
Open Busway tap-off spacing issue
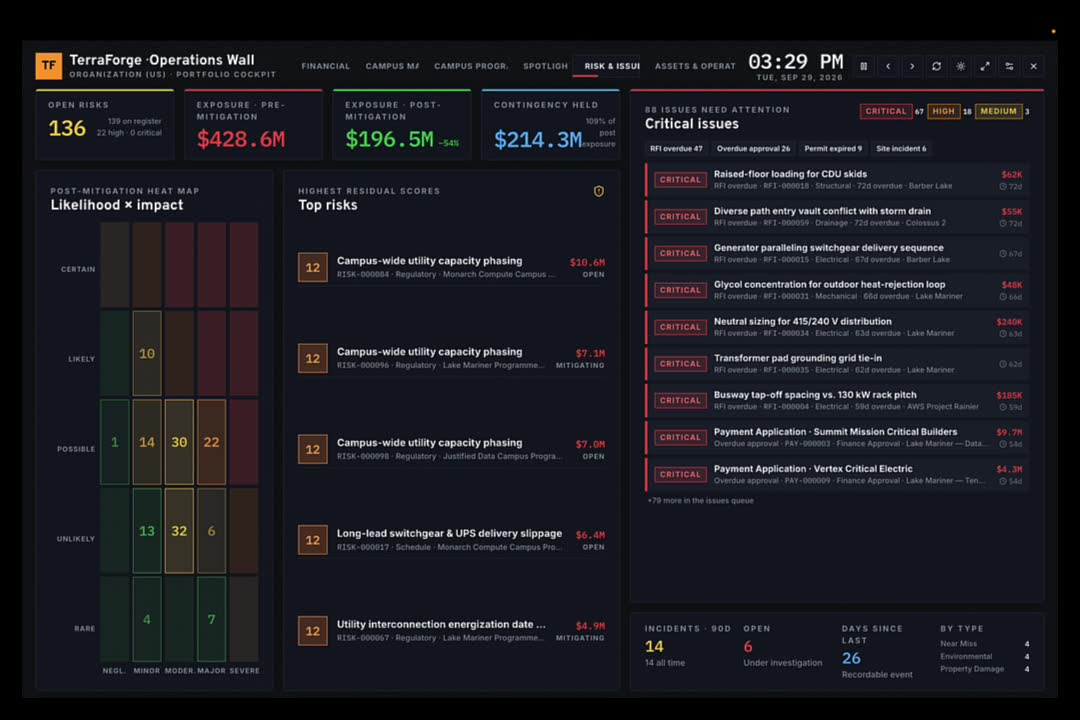click(x=837, y=400)
